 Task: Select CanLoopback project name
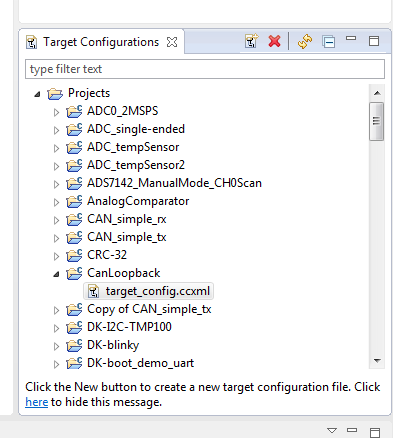pyautogui.click(x=124, y=273)
